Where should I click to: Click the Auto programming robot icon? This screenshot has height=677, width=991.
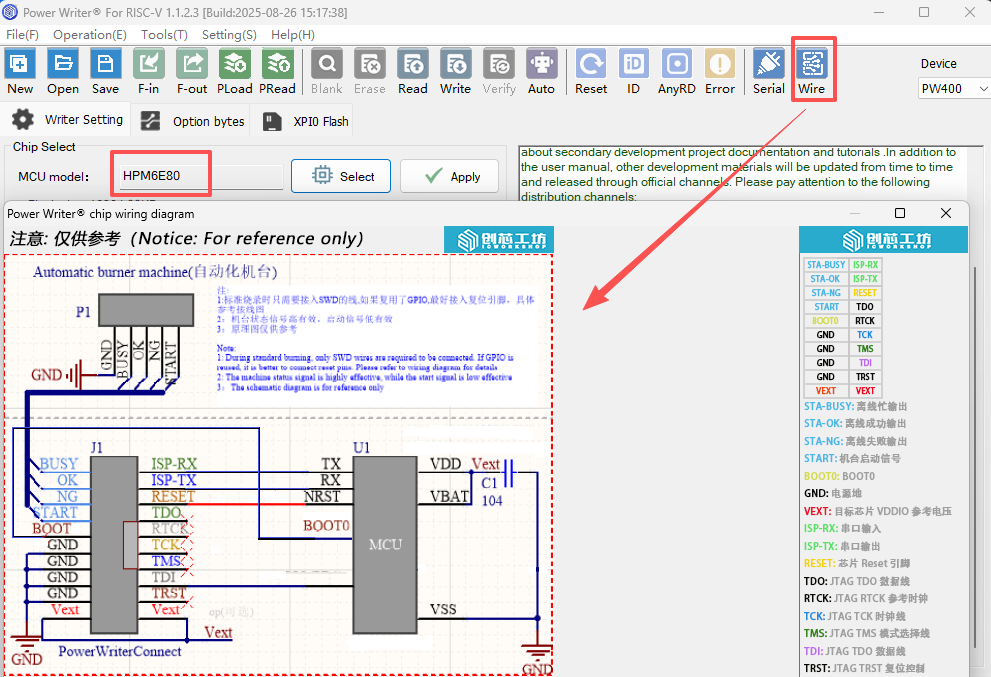click(x=542, y=72)
